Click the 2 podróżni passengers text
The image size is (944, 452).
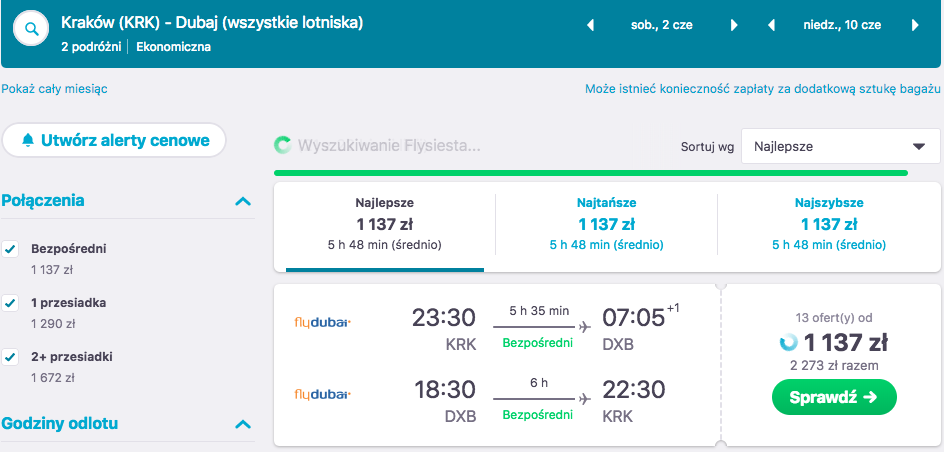point(91,47)
